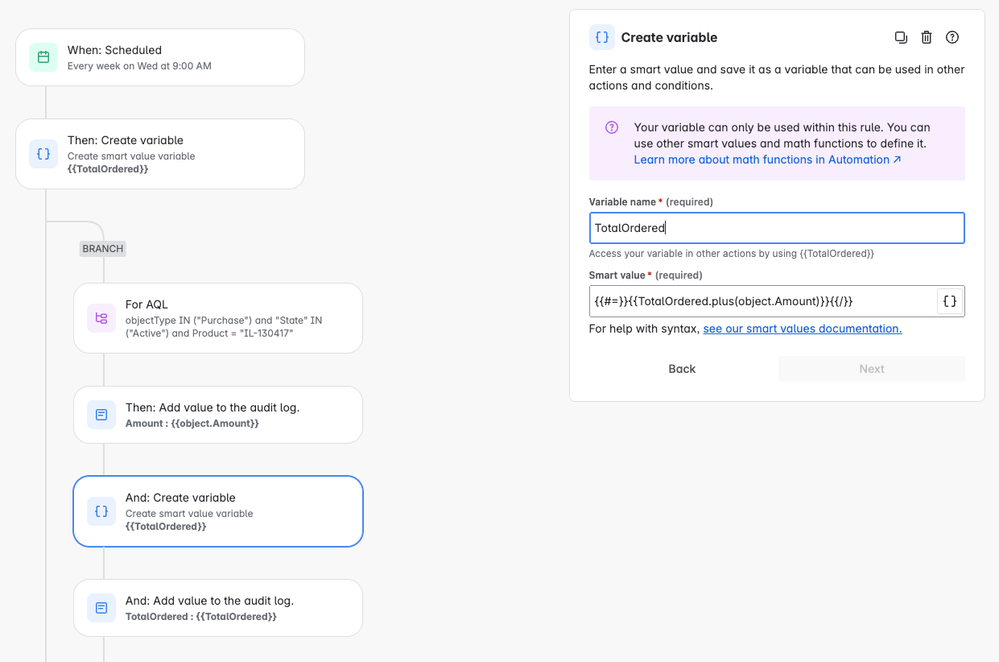Click inside the Smart value field

pyautogui.click(x=760, y=300)
